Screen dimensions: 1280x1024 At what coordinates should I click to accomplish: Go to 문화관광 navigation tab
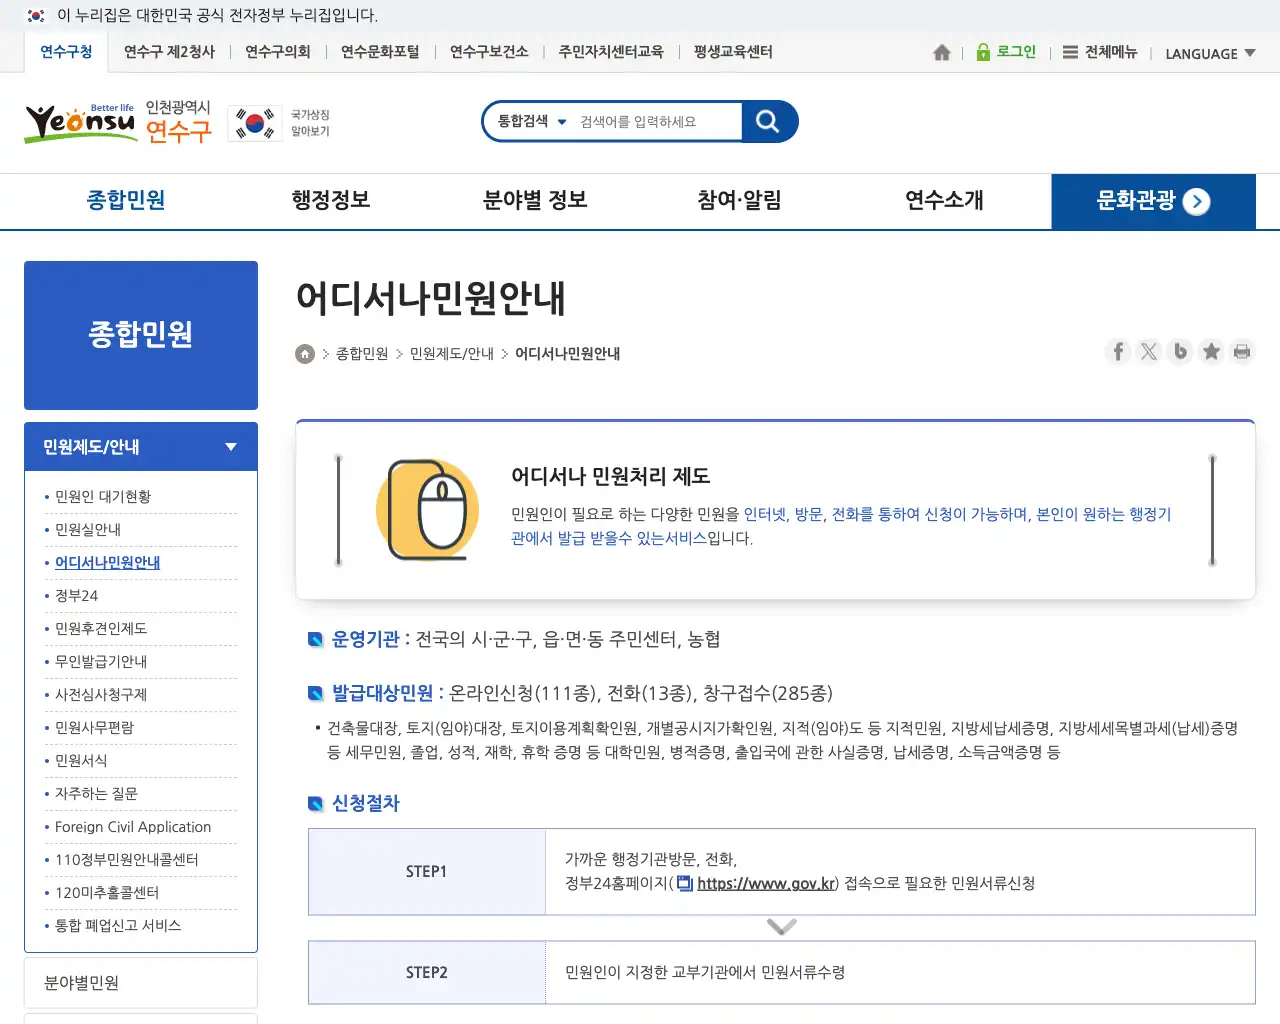1153,201
